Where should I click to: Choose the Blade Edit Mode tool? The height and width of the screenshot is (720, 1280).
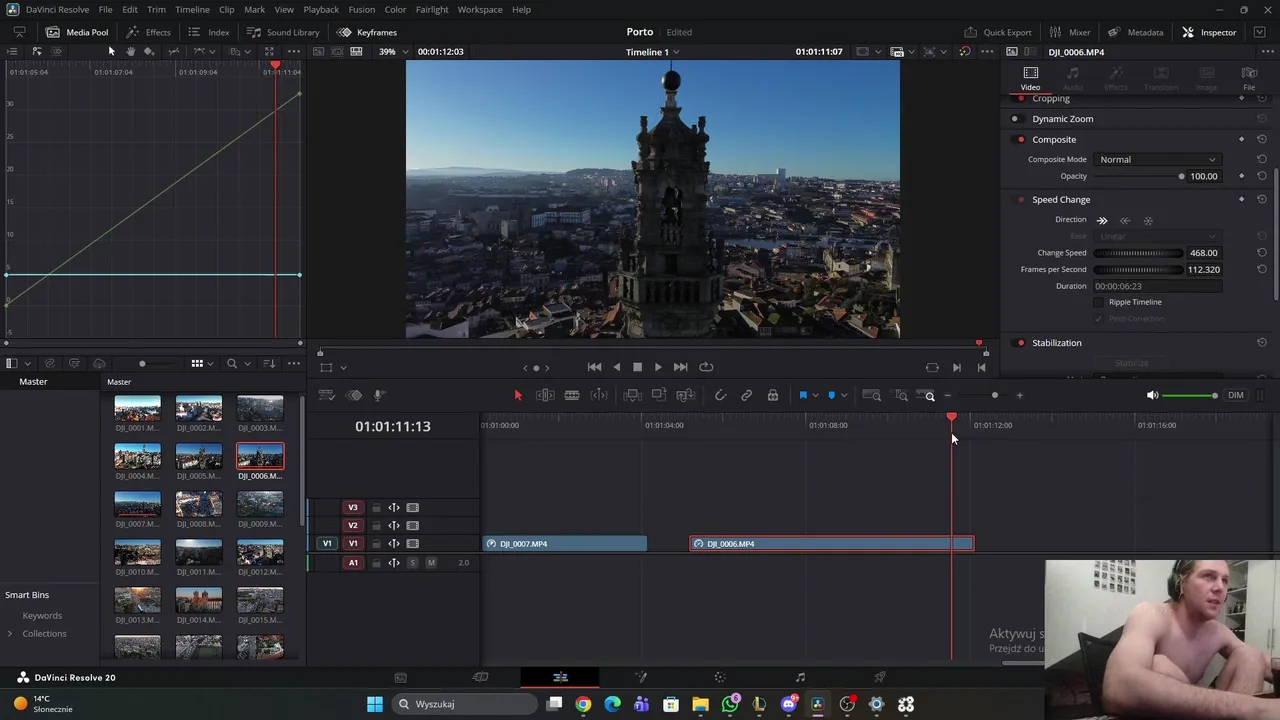coord(572,396)
